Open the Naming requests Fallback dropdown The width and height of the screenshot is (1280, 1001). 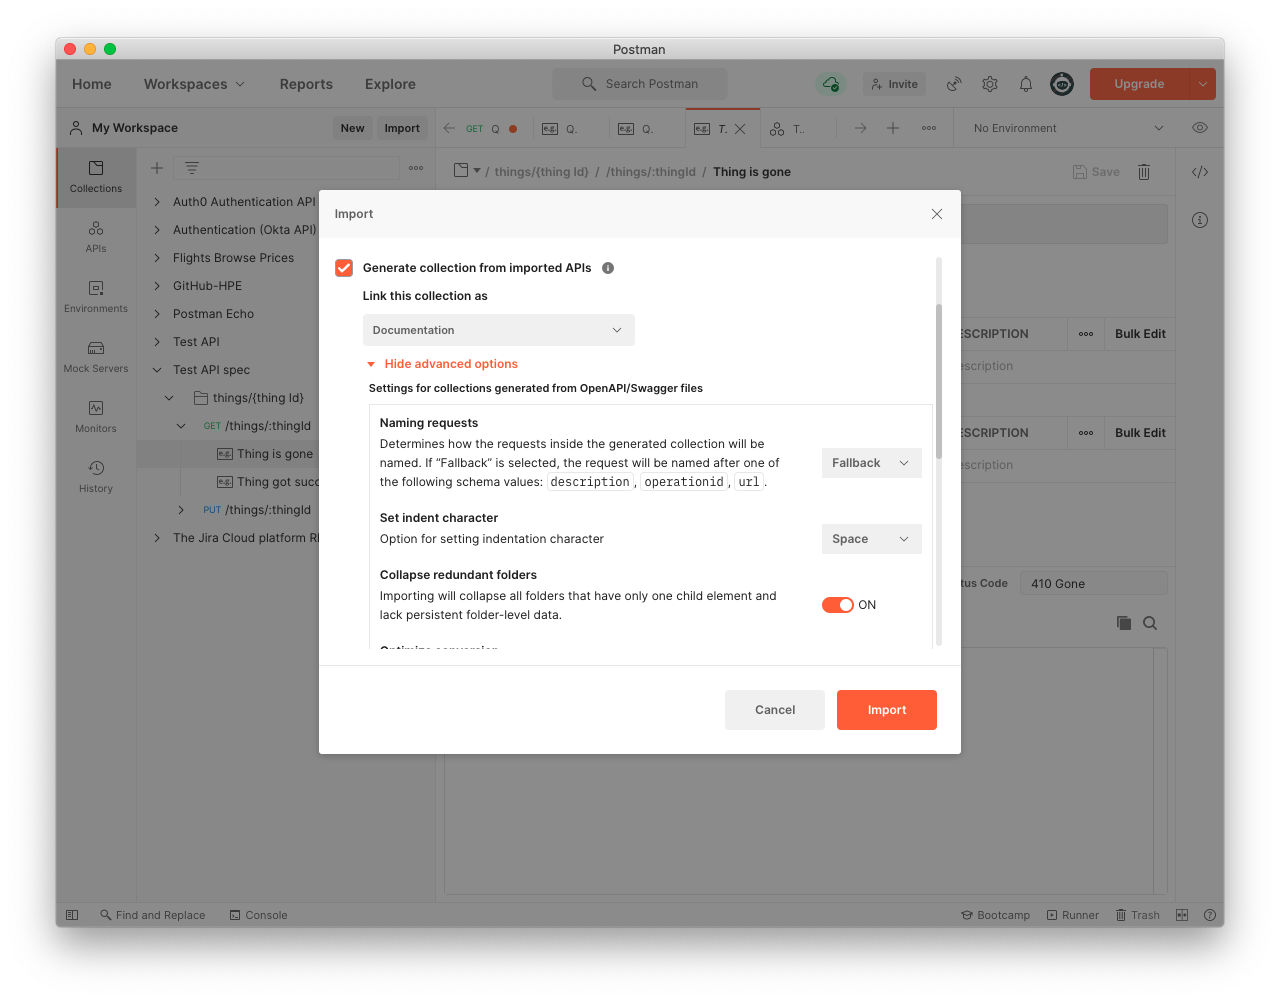click(872, 463)
